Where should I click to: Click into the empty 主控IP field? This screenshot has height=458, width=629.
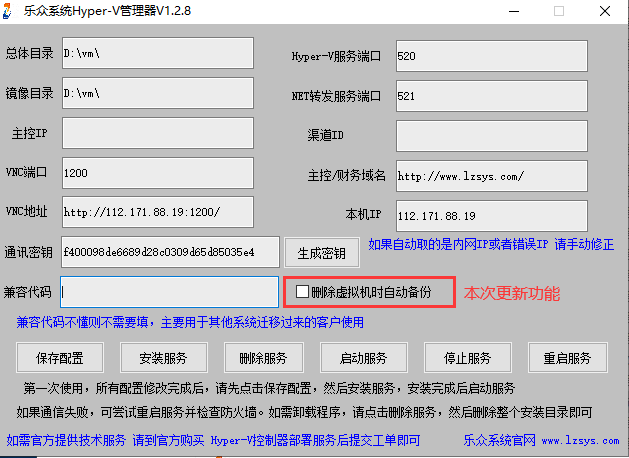click(158, 133)
